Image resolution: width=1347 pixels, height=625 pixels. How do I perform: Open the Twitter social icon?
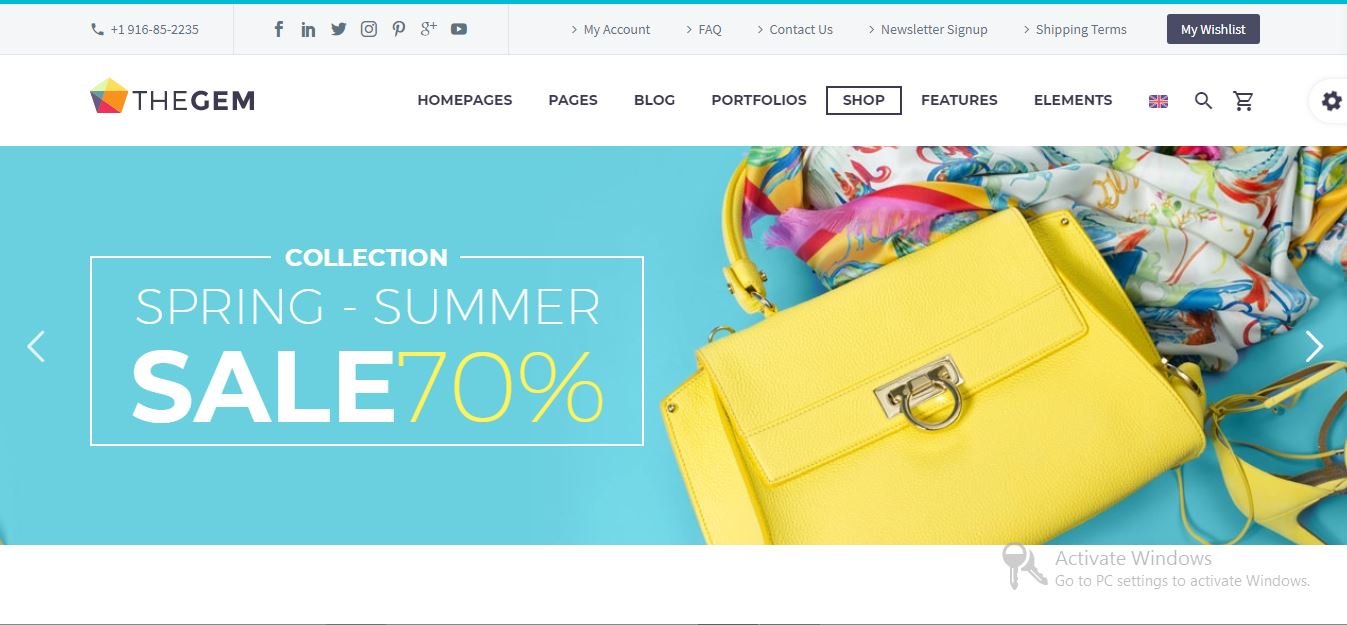(338, 29)
